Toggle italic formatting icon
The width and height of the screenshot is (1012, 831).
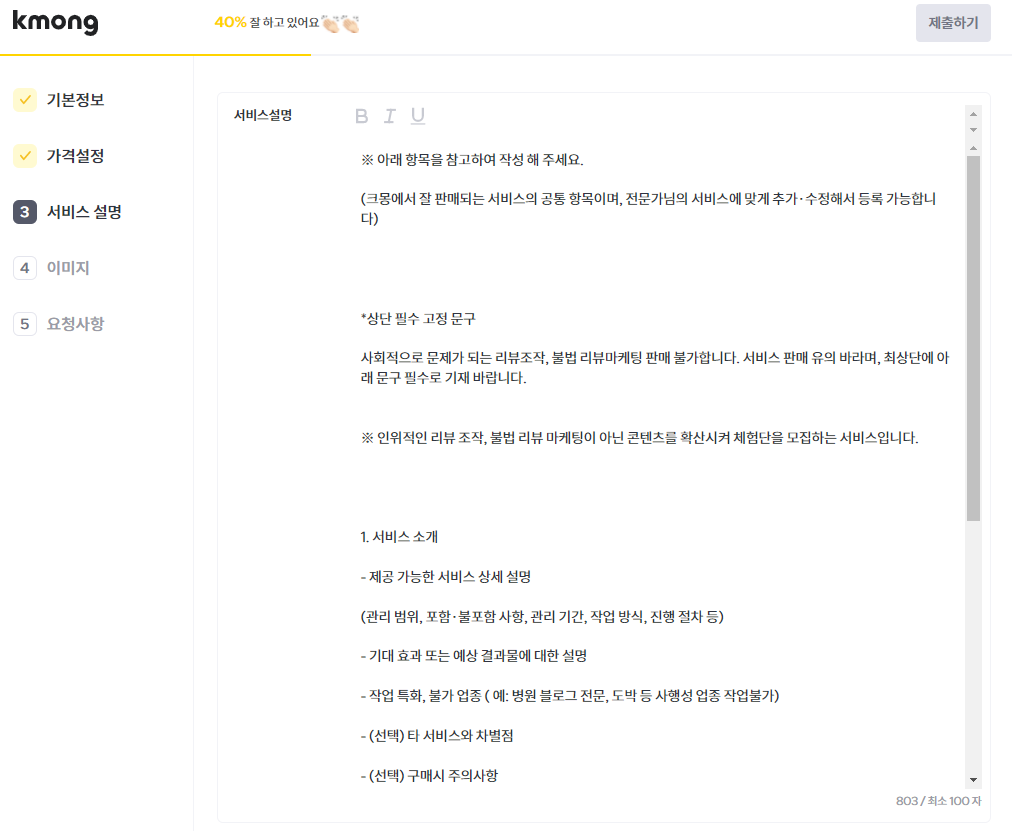pos(390,116)
